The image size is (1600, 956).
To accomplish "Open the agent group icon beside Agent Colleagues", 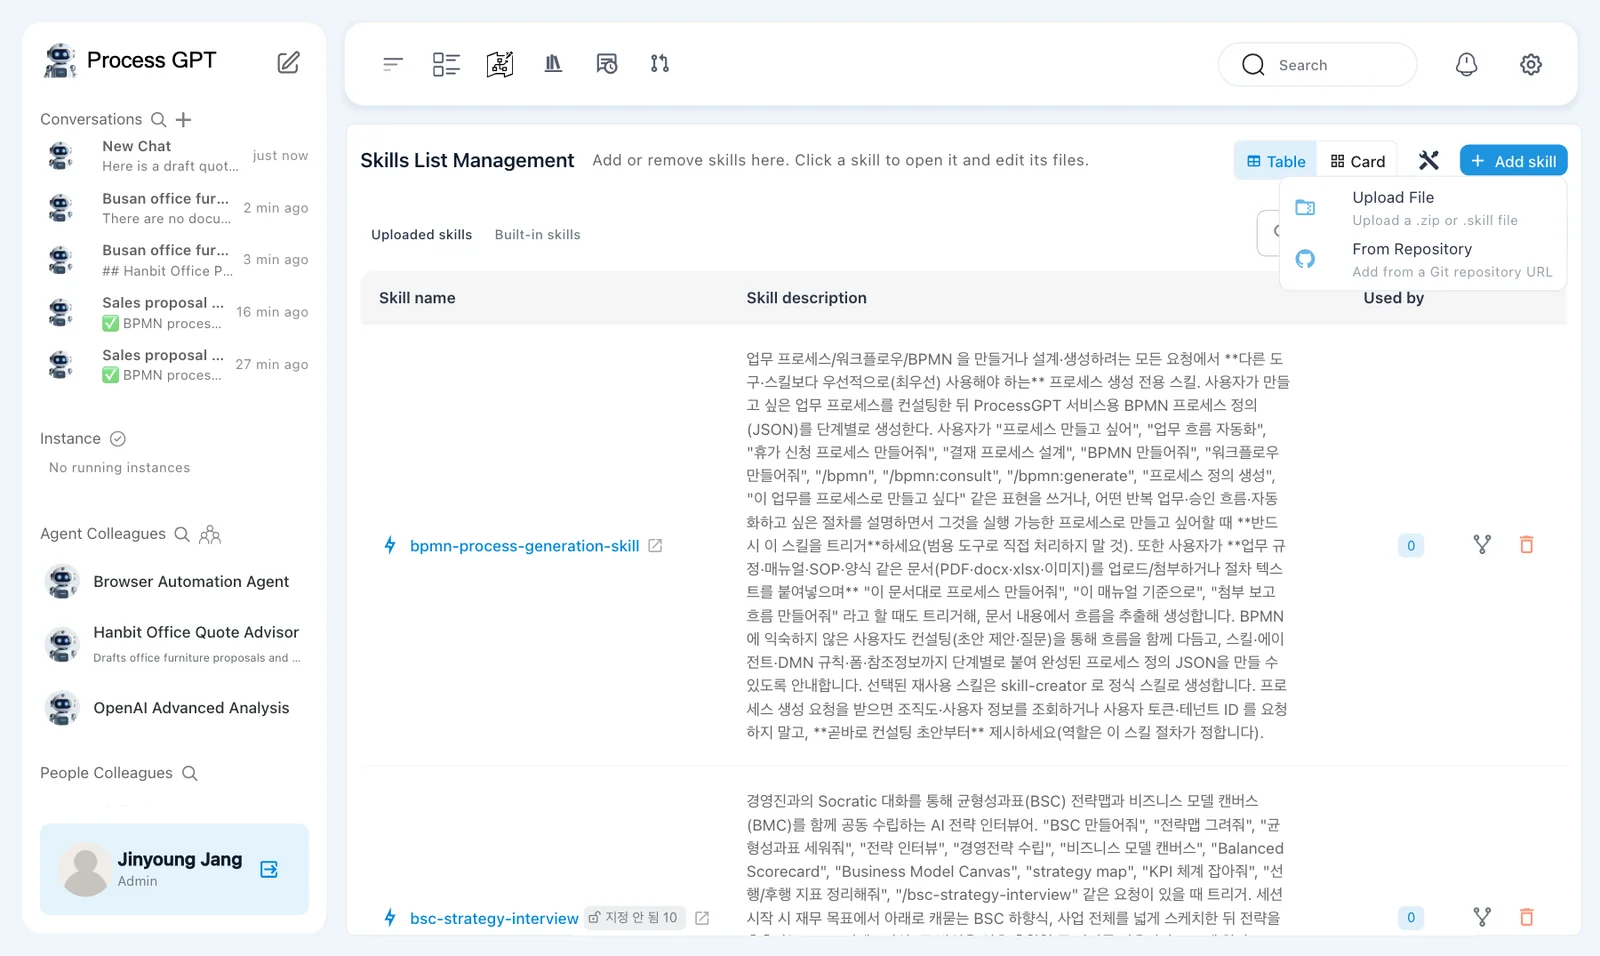I will 210,534.
